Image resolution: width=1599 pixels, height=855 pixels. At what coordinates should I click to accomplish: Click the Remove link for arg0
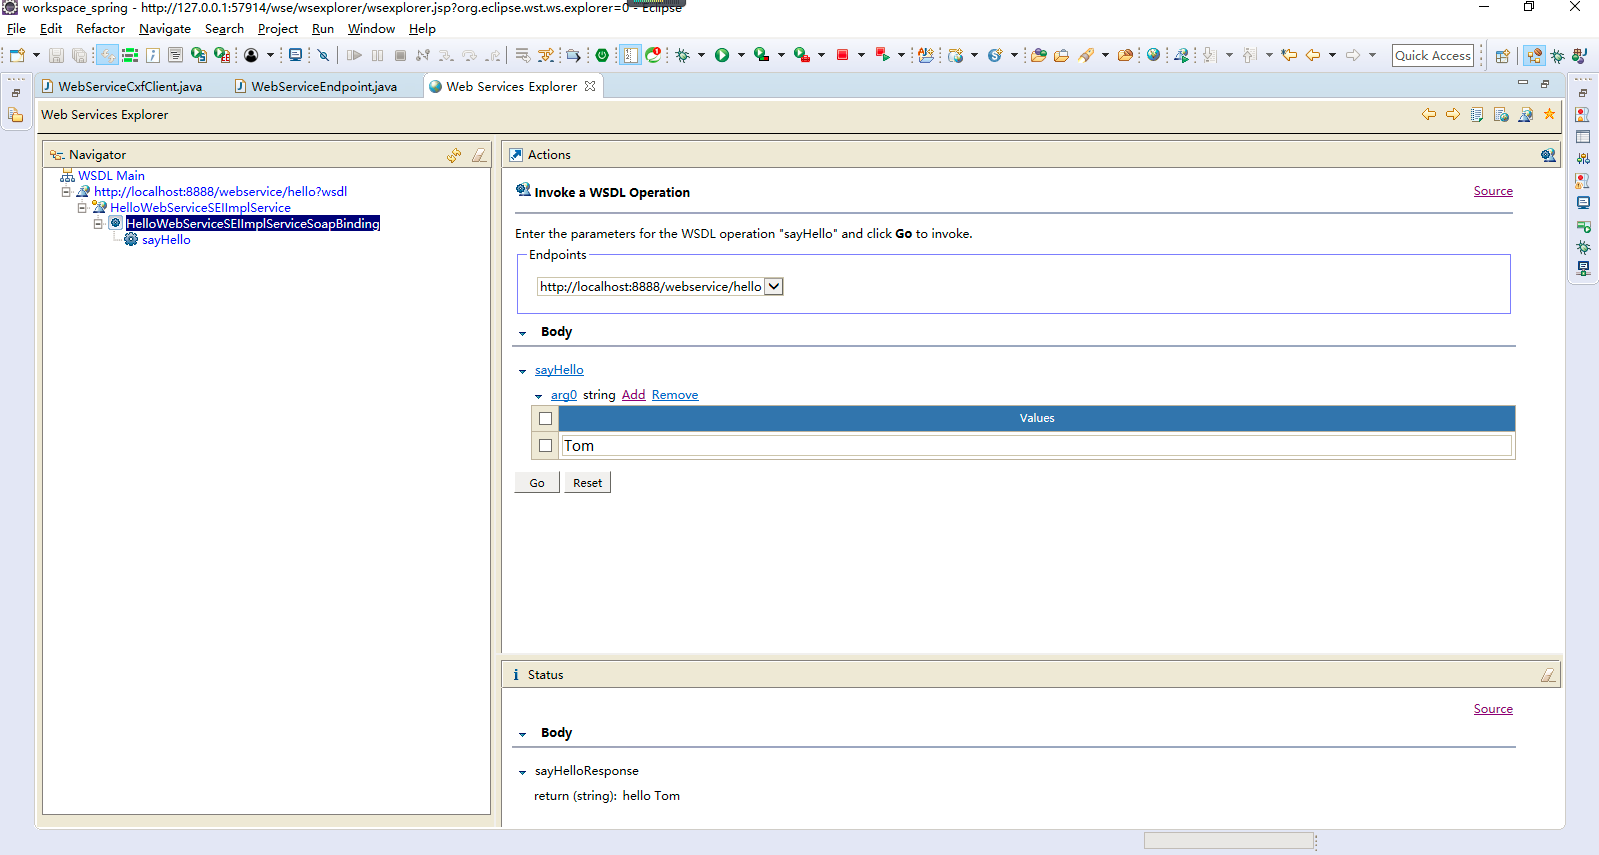click(x=675, y=395)
